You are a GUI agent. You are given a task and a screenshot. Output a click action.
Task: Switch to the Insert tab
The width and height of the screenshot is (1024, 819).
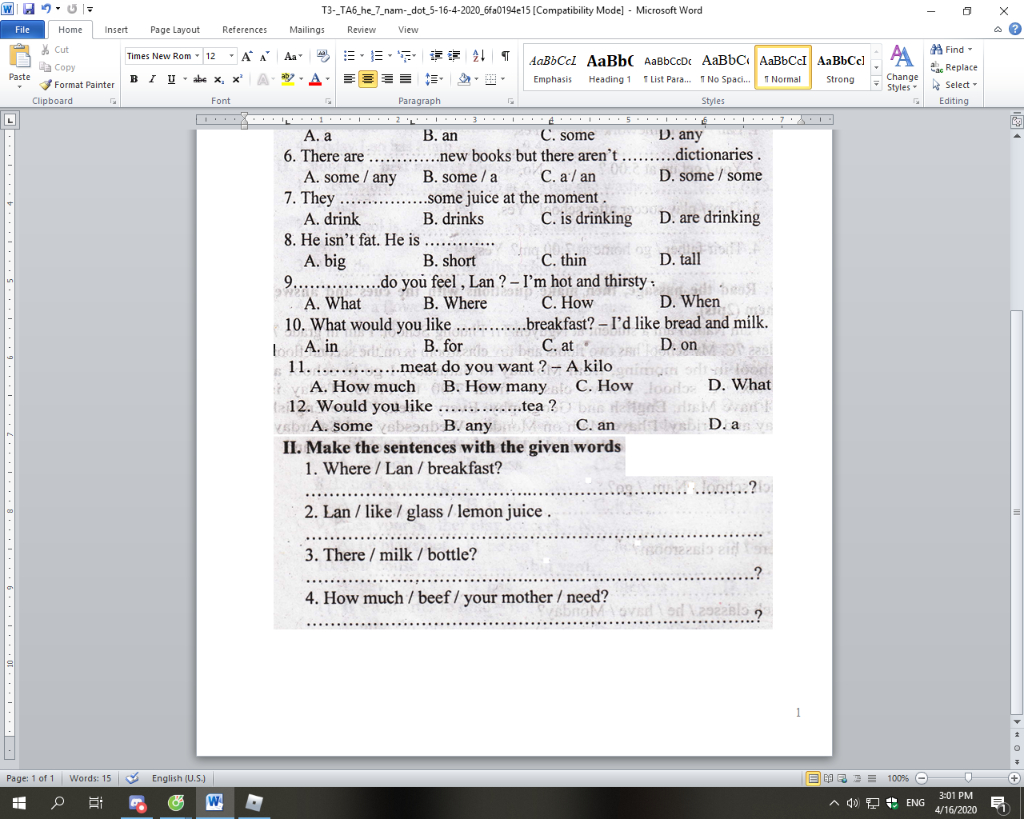click(116, 29)
